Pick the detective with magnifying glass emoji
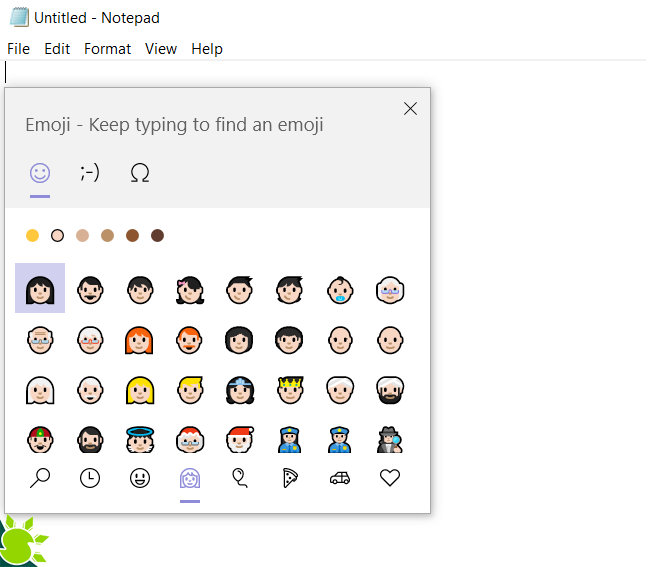The height and width of the screenshot is (567, 666). coord(389,440)
